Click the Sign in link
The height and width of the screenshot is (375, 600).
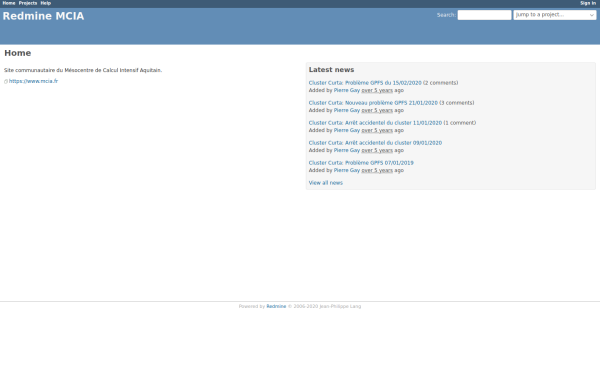pos(588,3)
